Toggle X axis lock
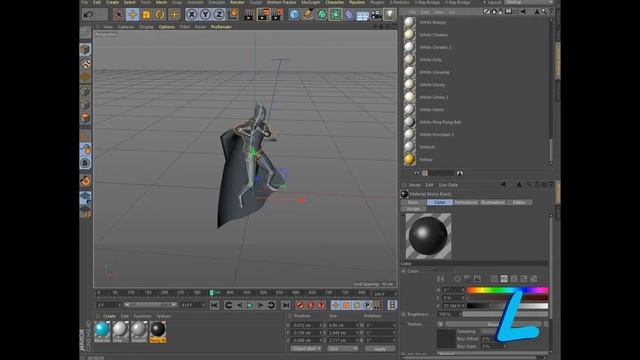This screenshot has width=640, height=360. tap(191, 15)
